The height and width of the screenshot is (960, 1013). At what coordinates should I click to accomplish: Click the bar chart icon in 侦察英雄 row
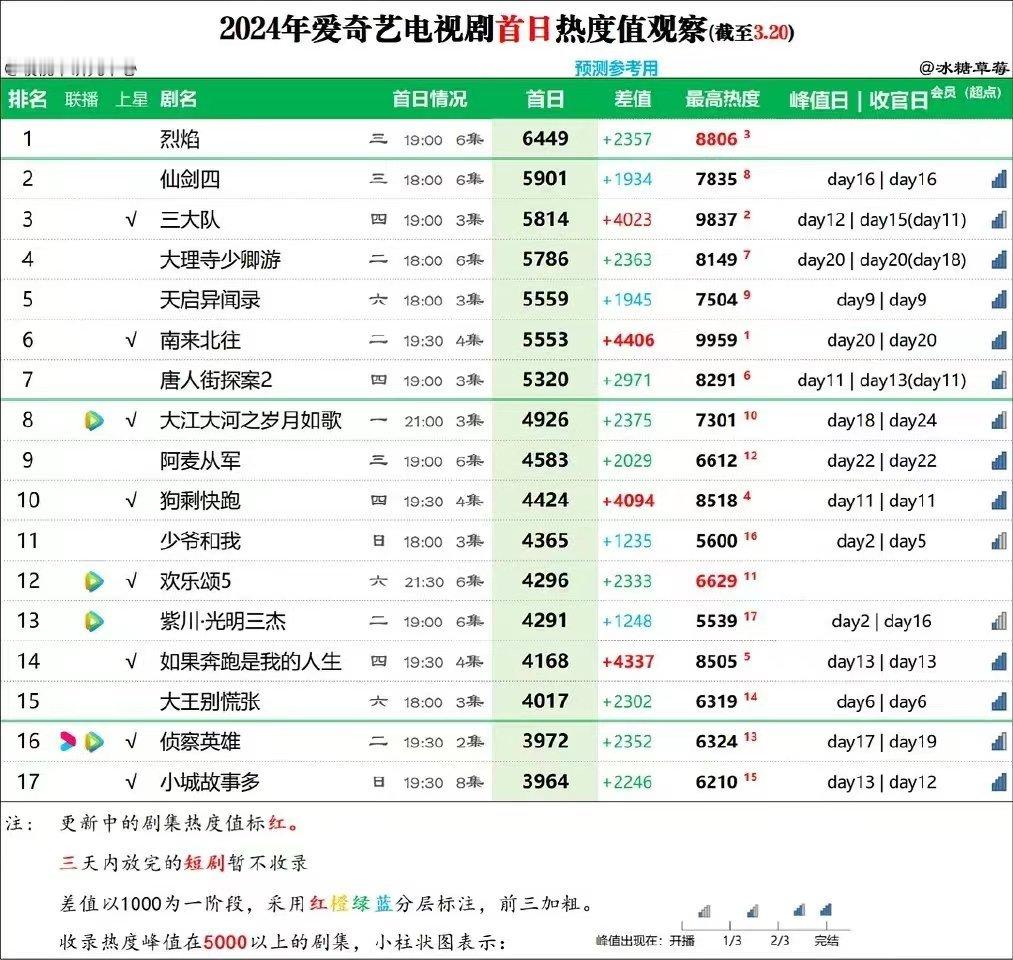(x=999, y=742)
